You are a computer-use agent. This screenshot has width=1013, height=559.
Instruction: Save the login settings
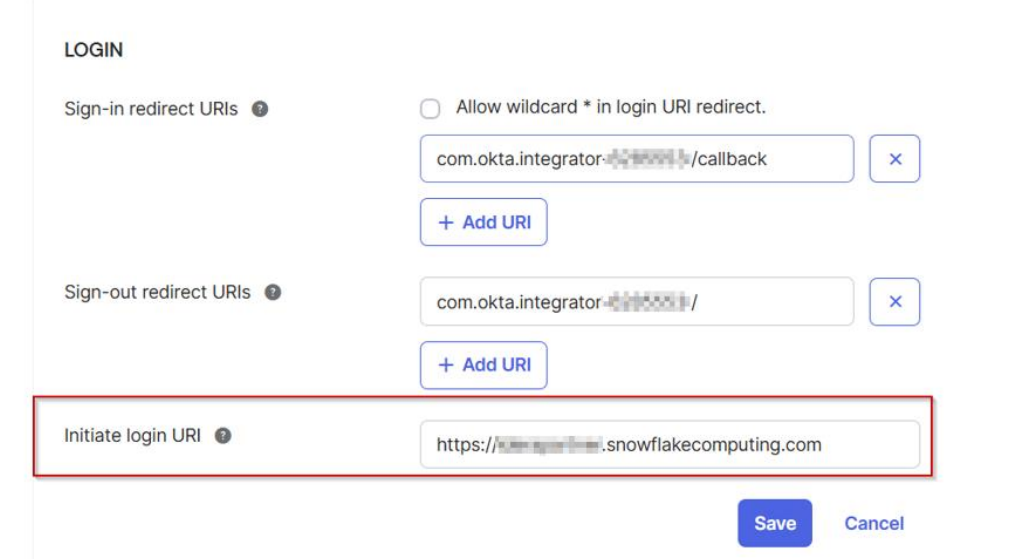tap(774, 523)
